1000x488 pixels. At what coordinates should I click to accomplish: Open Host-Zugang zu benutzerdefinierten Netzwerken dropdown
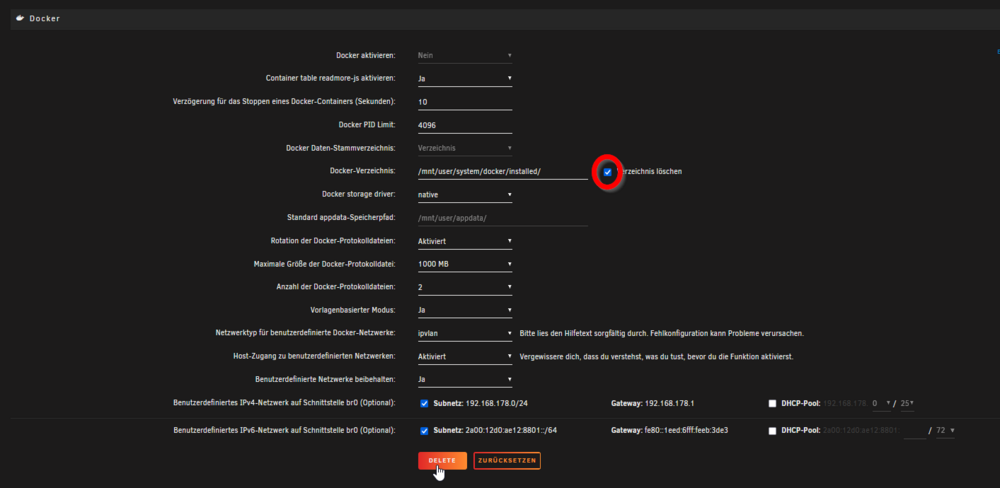[x=465, y=356]
